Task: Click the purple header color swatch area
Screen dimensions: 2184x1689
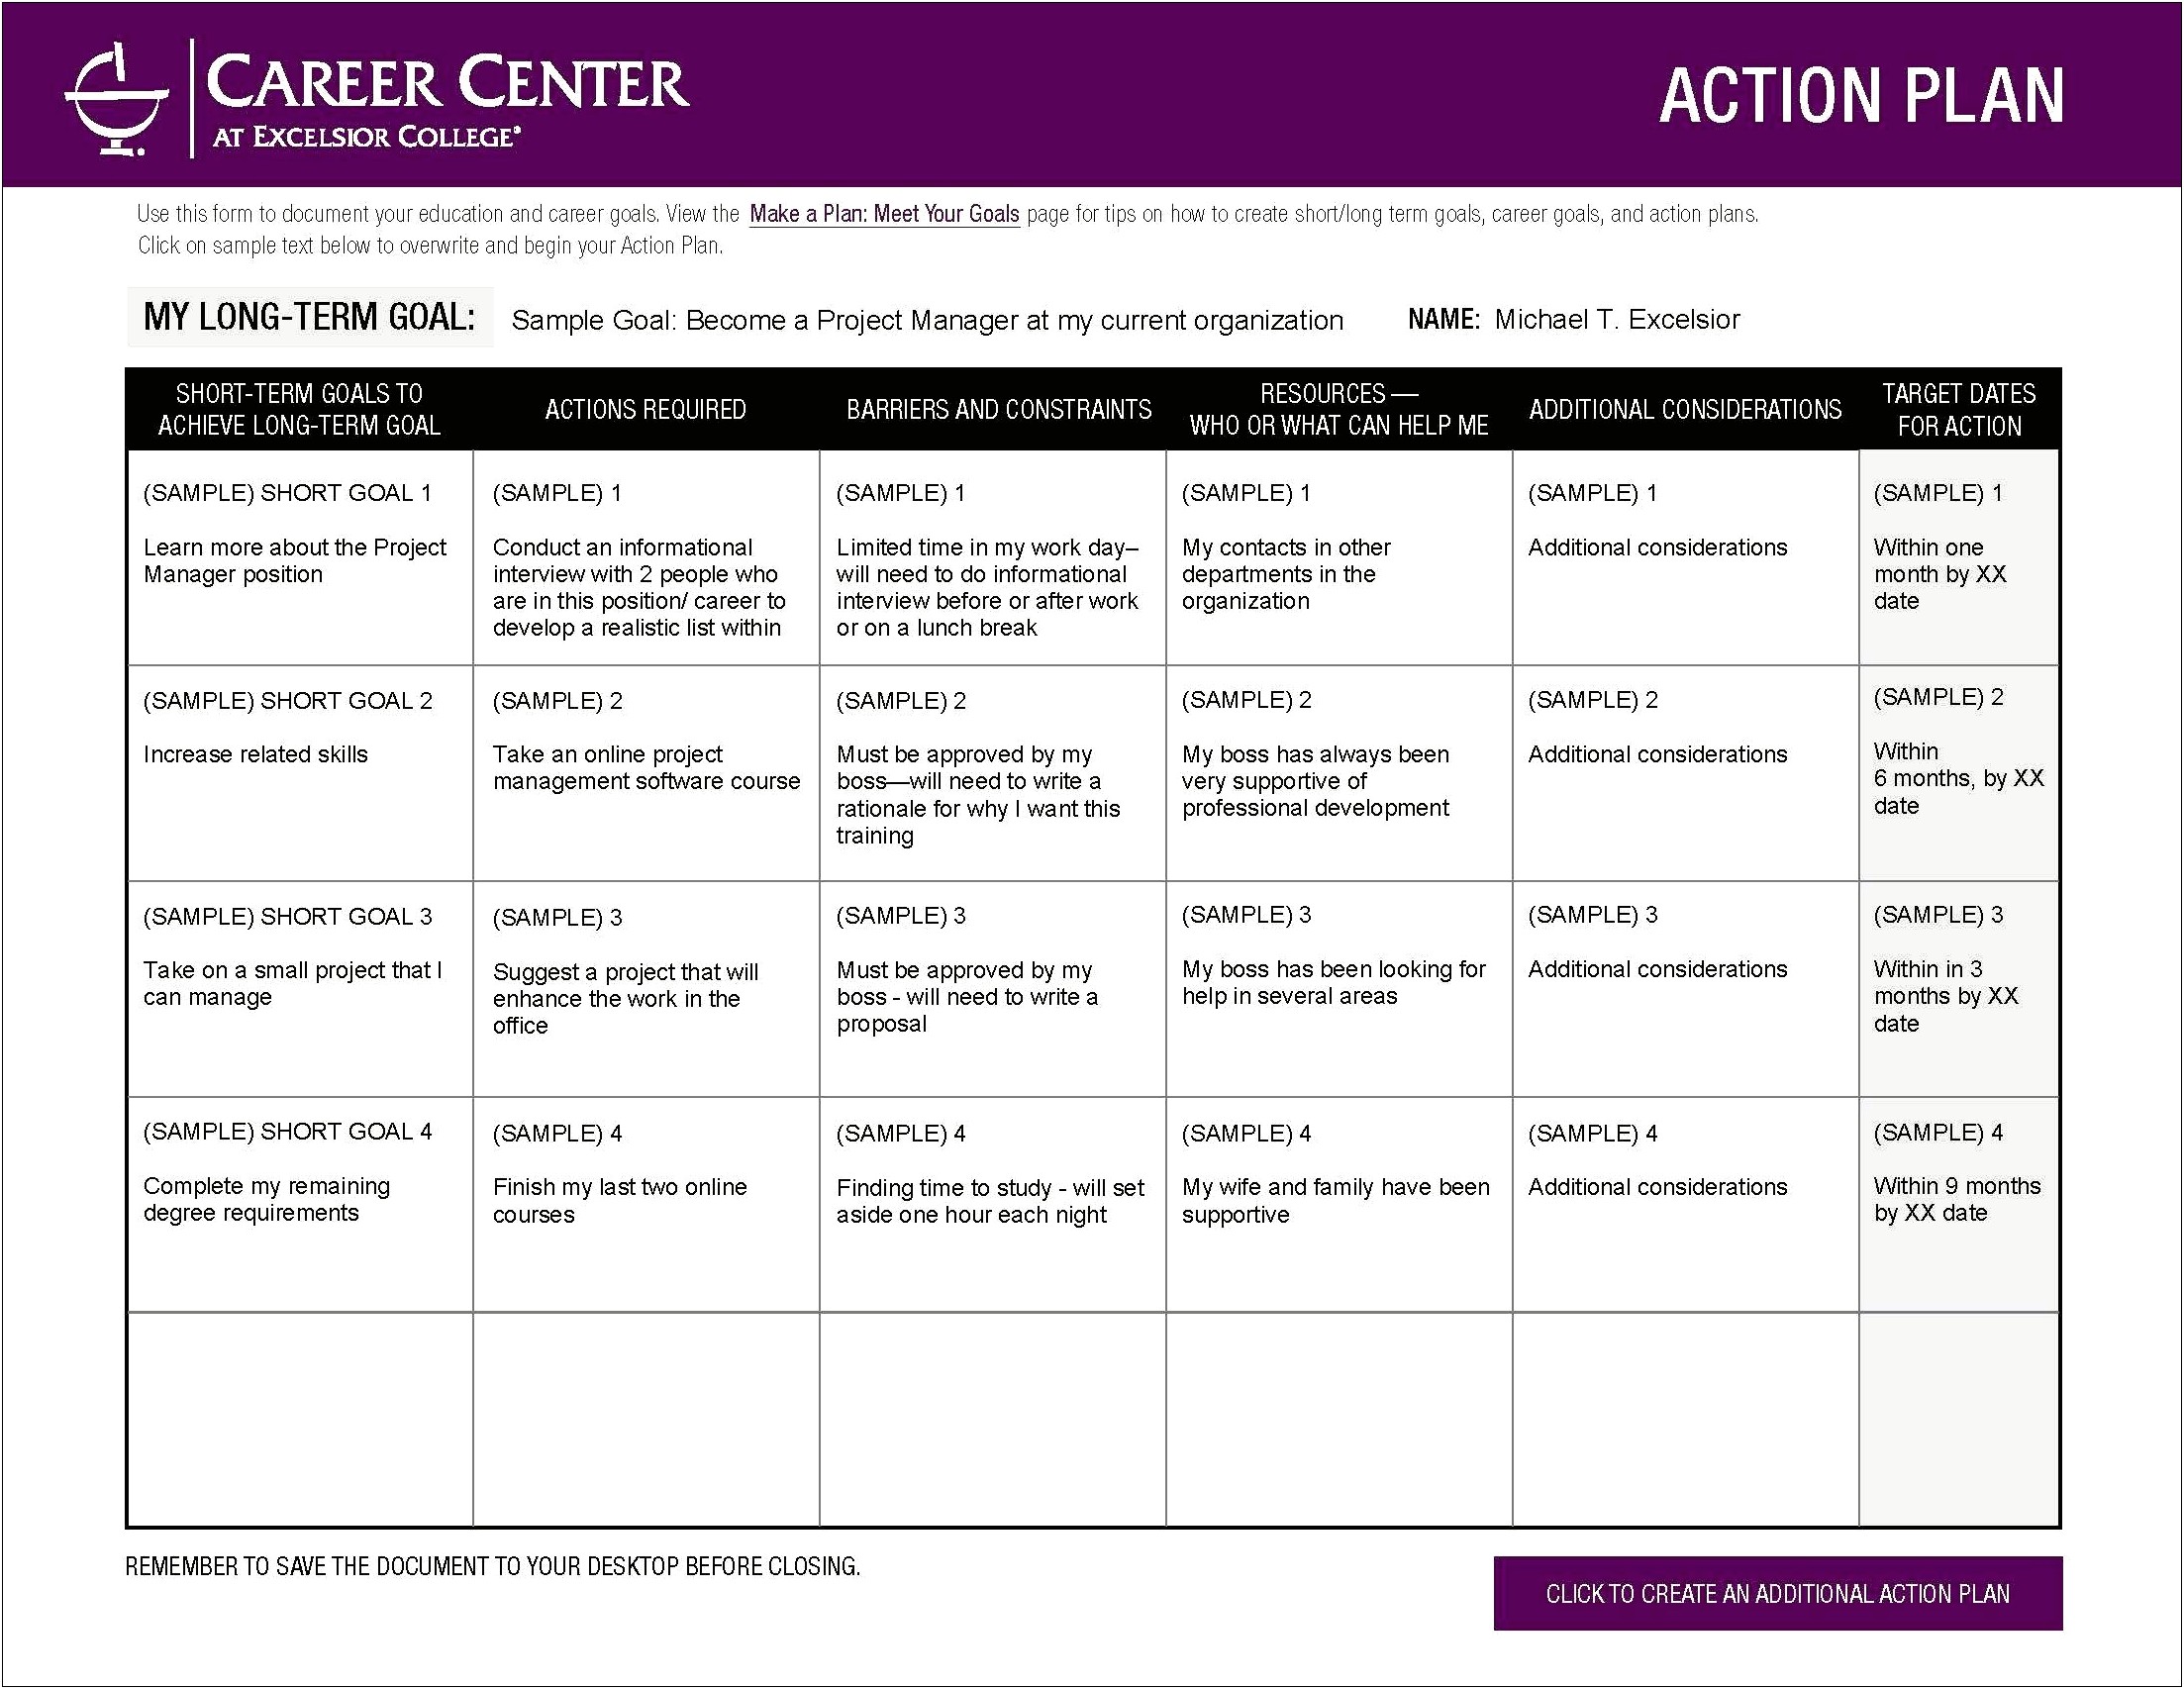Action: tap(1092, 90)
